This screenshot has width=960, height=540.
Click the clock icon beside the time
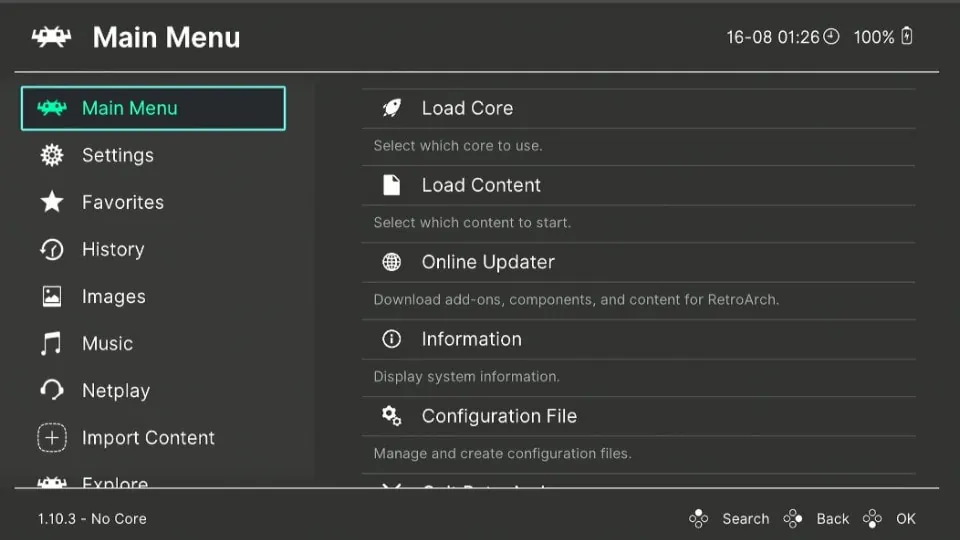[x=831, y=37]
